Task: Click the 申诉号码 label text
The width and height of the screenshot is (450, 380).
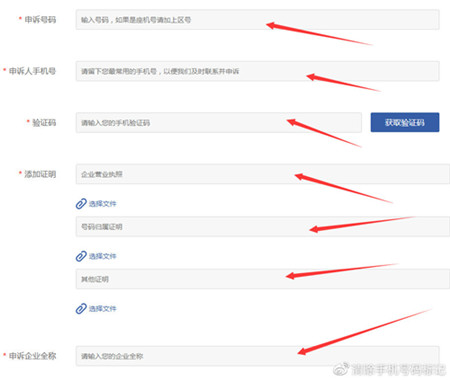Action: pyautogui.click(x=40, y=20)
